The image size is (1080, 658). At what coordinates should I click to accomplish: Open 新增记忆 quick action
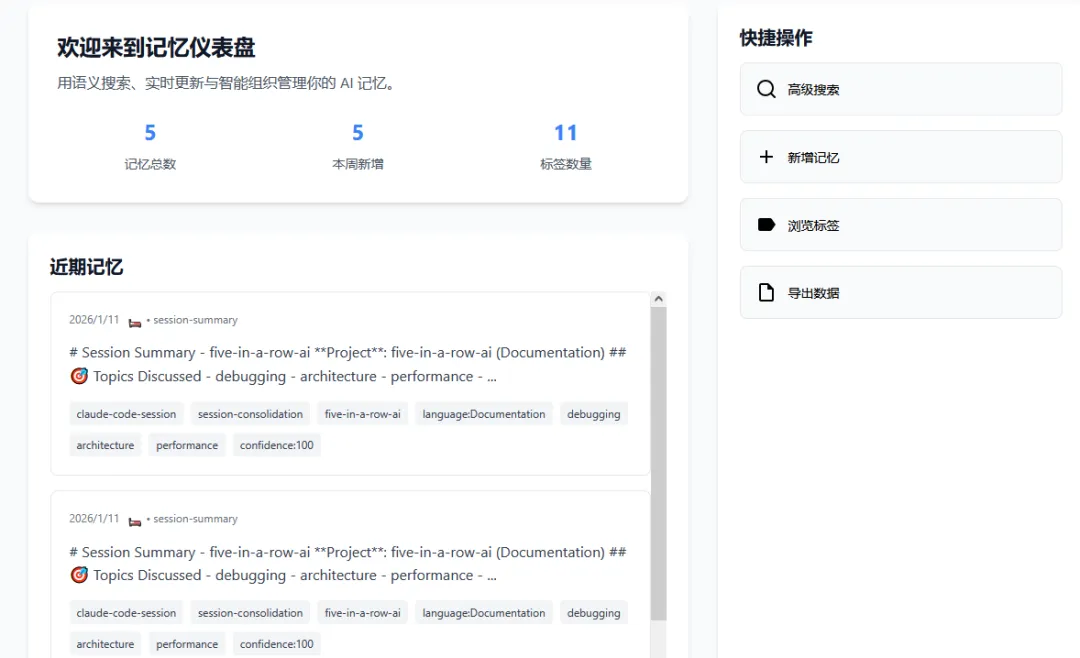point(901,157)
